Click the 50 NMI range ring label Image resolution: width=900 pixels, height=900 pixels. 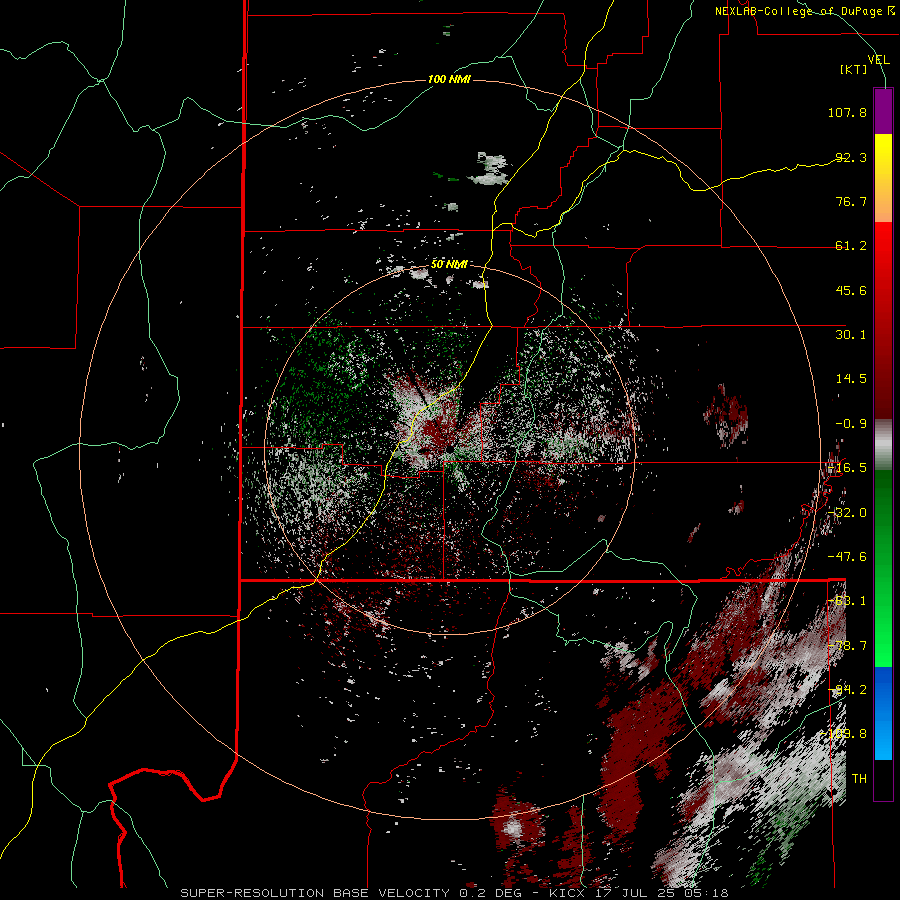point(449,264)
